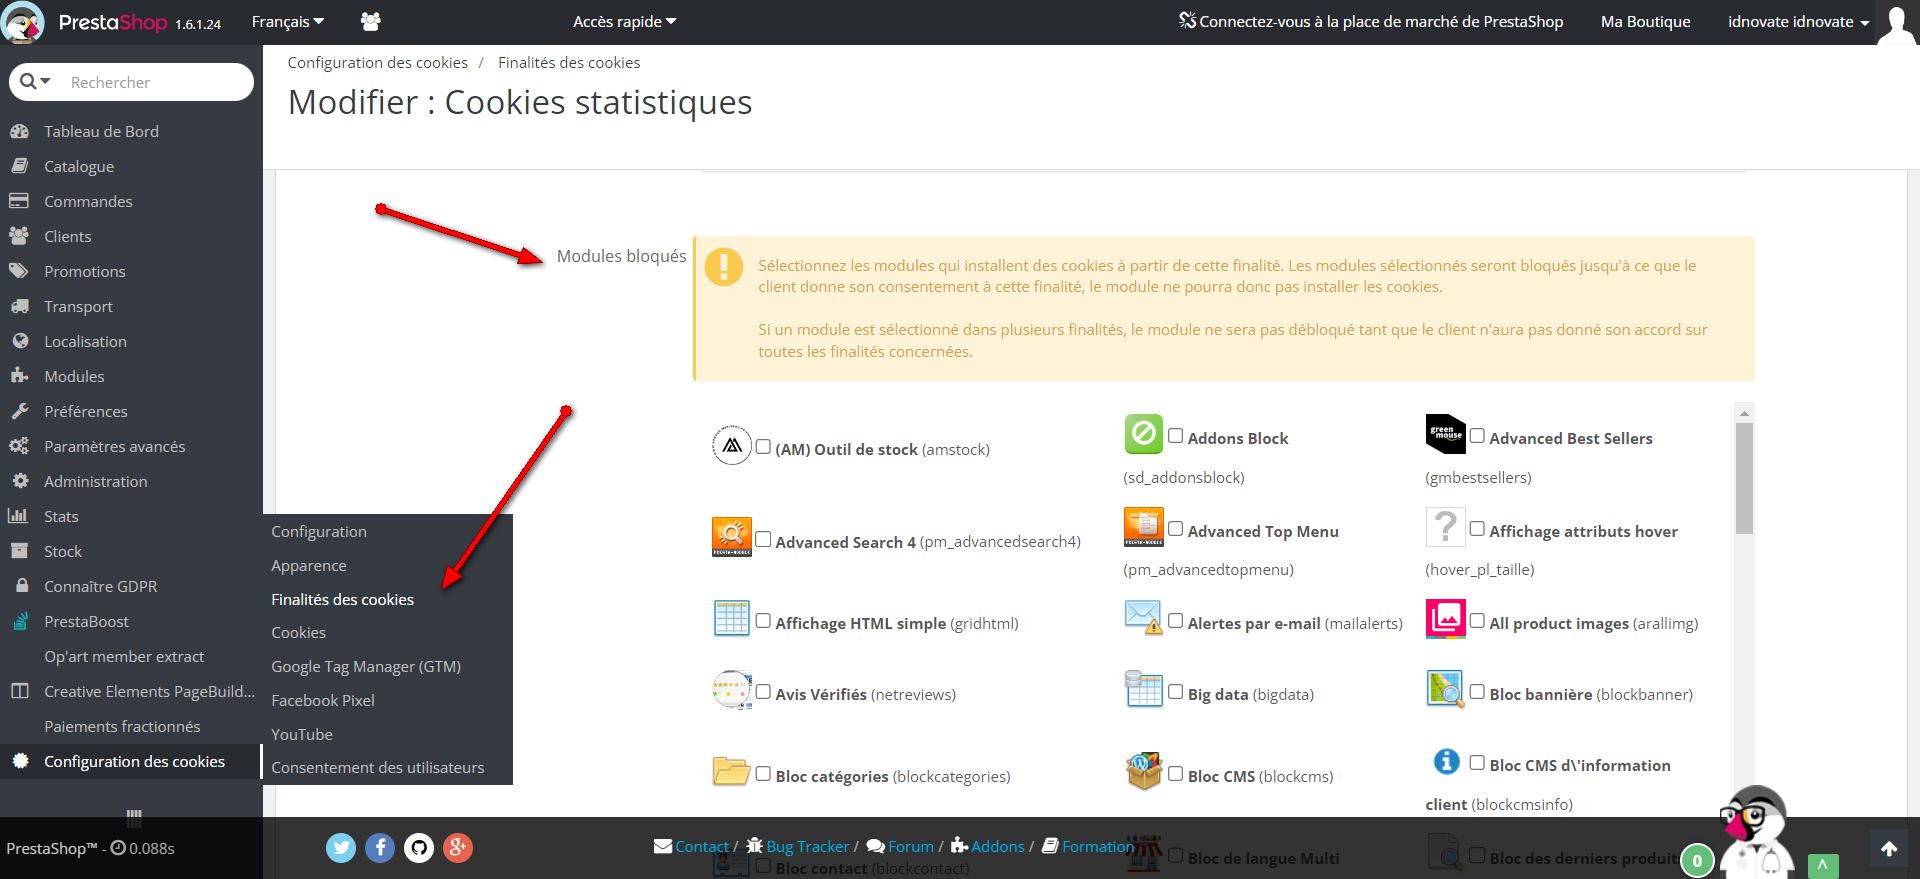Click the Localisation globe icon
This screenshot has width=1920, height=879.
coord(19,341)
